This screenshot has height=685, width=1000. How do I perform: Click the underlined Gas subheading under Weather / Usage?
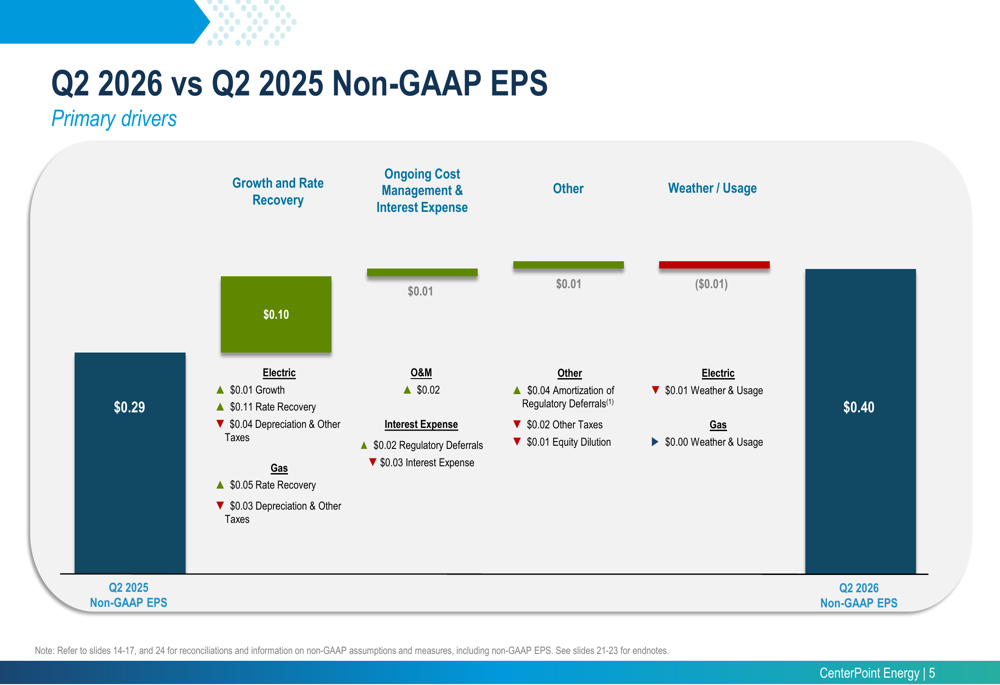pyautogui.click(x=718, y=425)
